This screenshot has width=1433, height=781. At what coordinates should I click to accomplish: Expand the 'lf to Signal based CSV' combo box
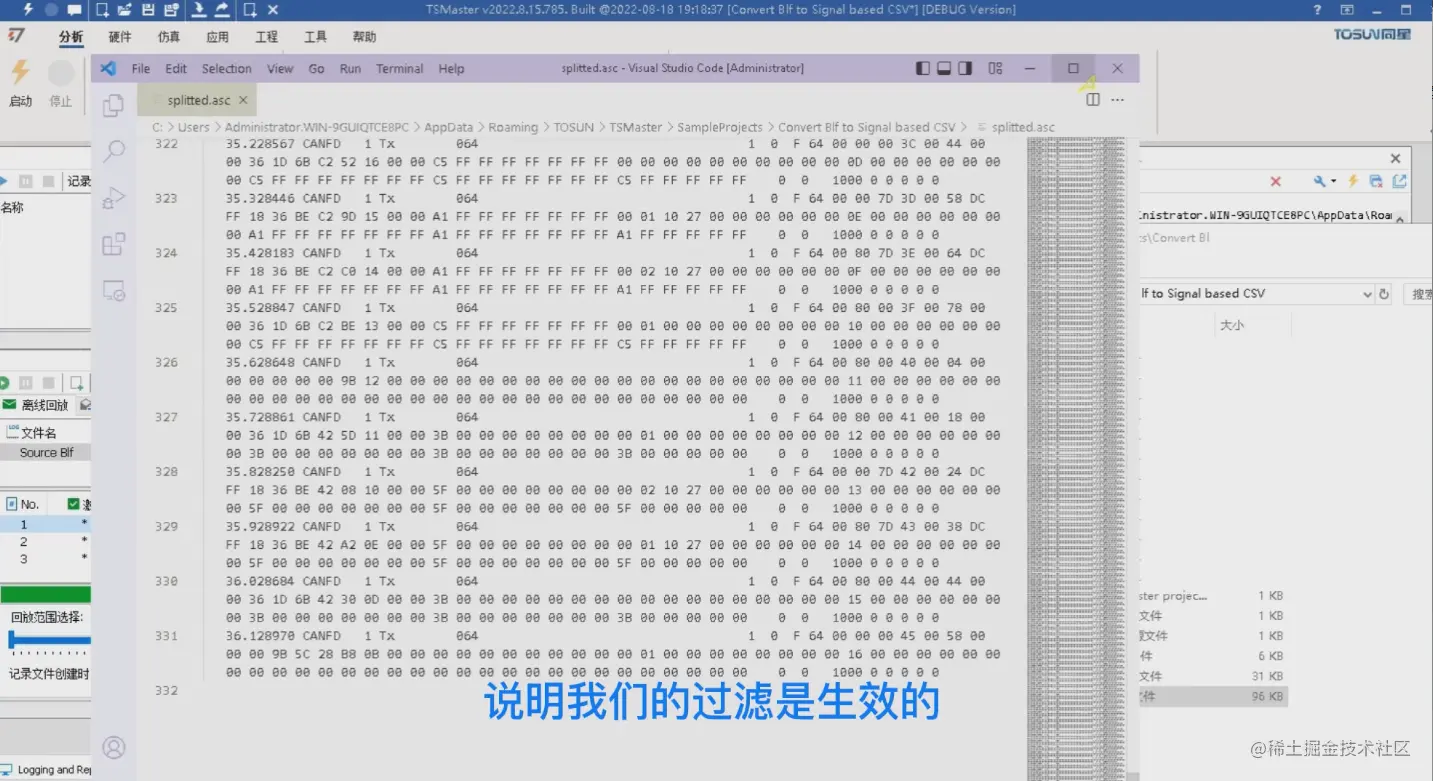[x=1367, y=294]
